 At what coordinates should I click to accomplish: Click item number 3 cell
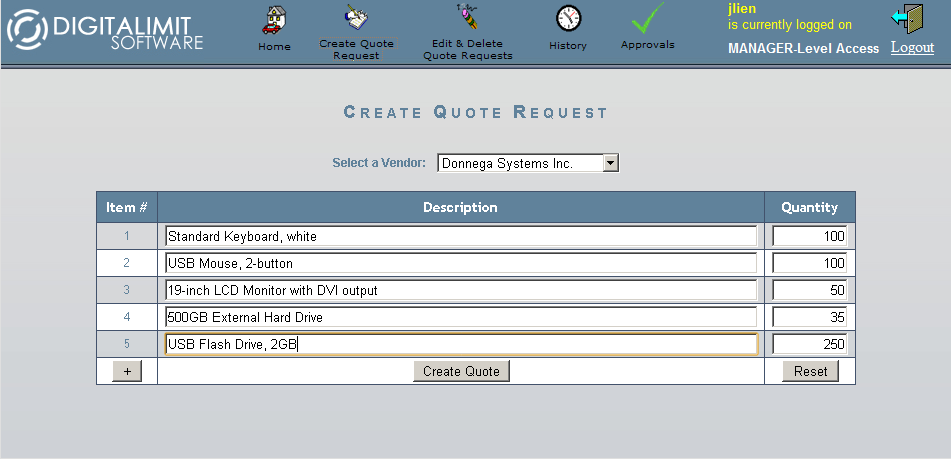tap(127, 290)
